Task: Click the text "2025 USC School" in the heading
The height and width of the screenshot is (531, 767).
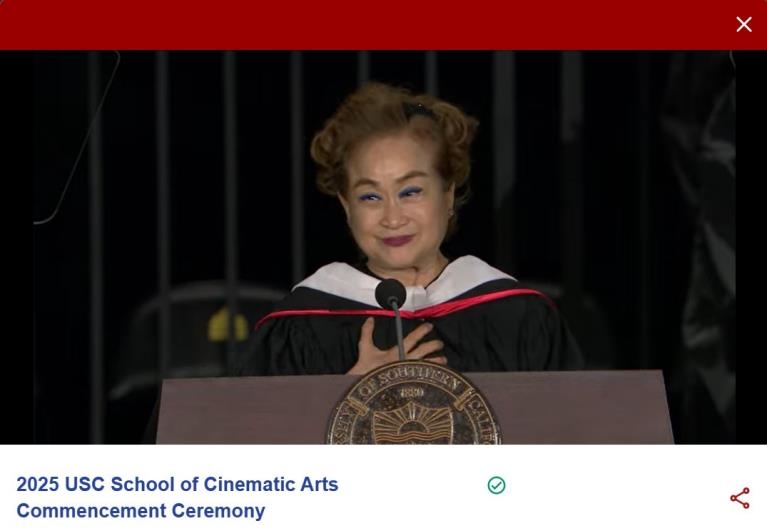Action: tap(95, 485)
